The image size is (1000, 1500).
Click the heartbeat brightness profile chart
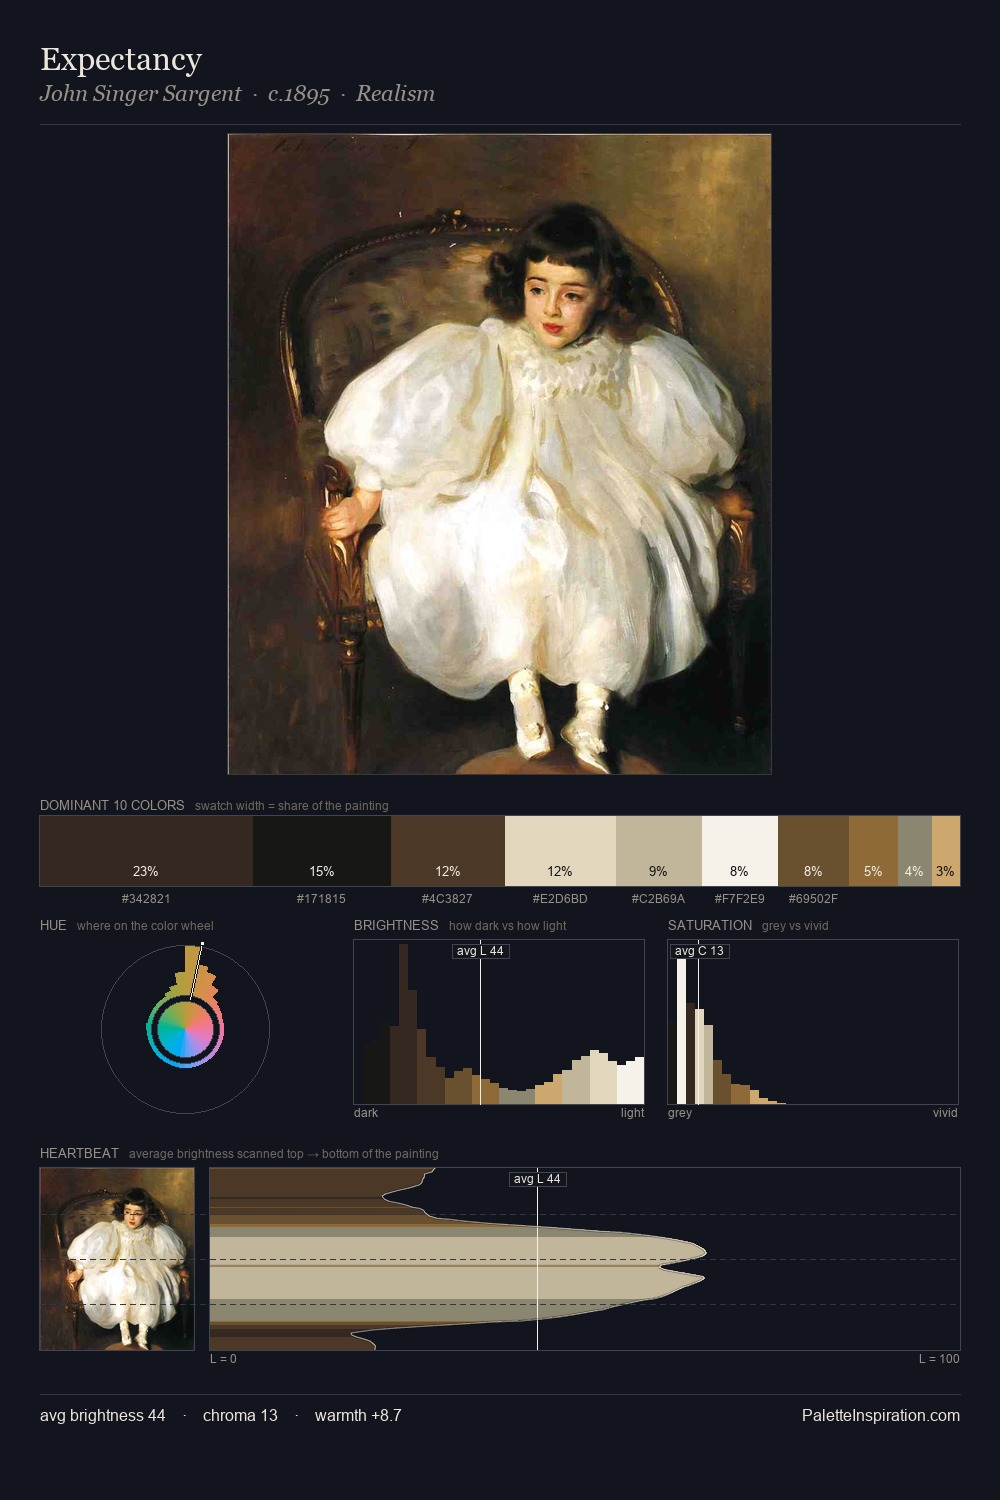click(x=585, y=1259)
